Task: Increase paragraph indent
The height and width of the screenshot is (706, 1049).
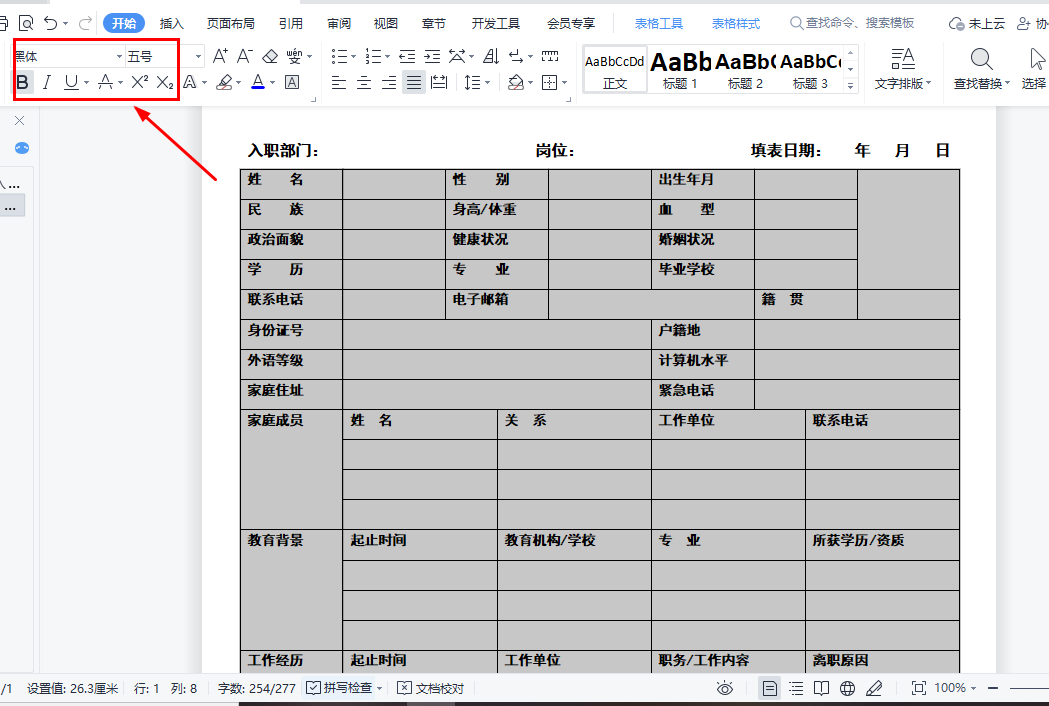Action: coord(432,56)
